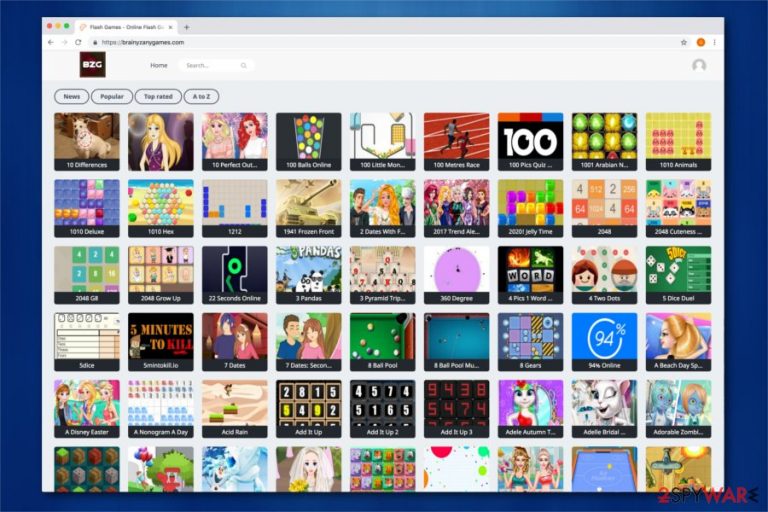
Task: Click the user account avatar icon
Action: (x=699, y=65)
